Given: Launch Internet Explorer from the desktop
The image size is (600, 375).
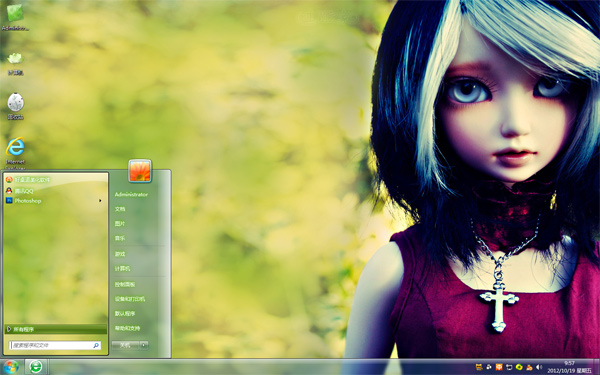Looking at the screenshot, I should [15, 153].
